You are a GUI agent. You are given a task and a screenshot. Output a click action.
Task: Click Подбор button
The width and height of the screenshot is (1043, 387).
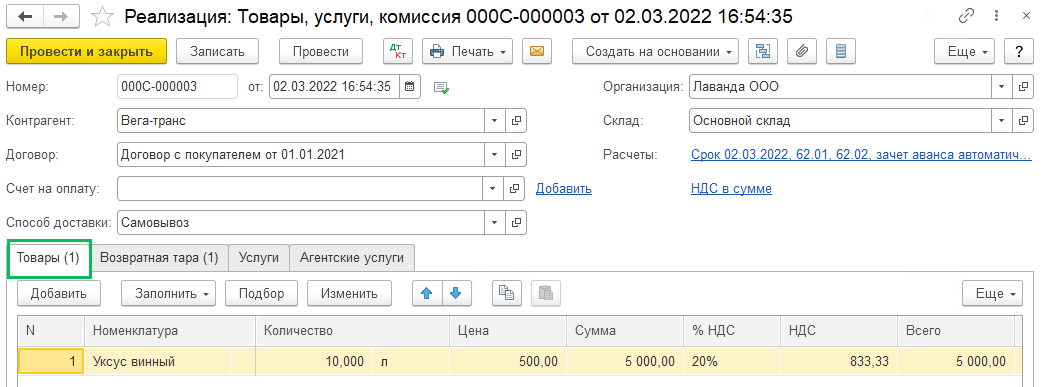261,293
